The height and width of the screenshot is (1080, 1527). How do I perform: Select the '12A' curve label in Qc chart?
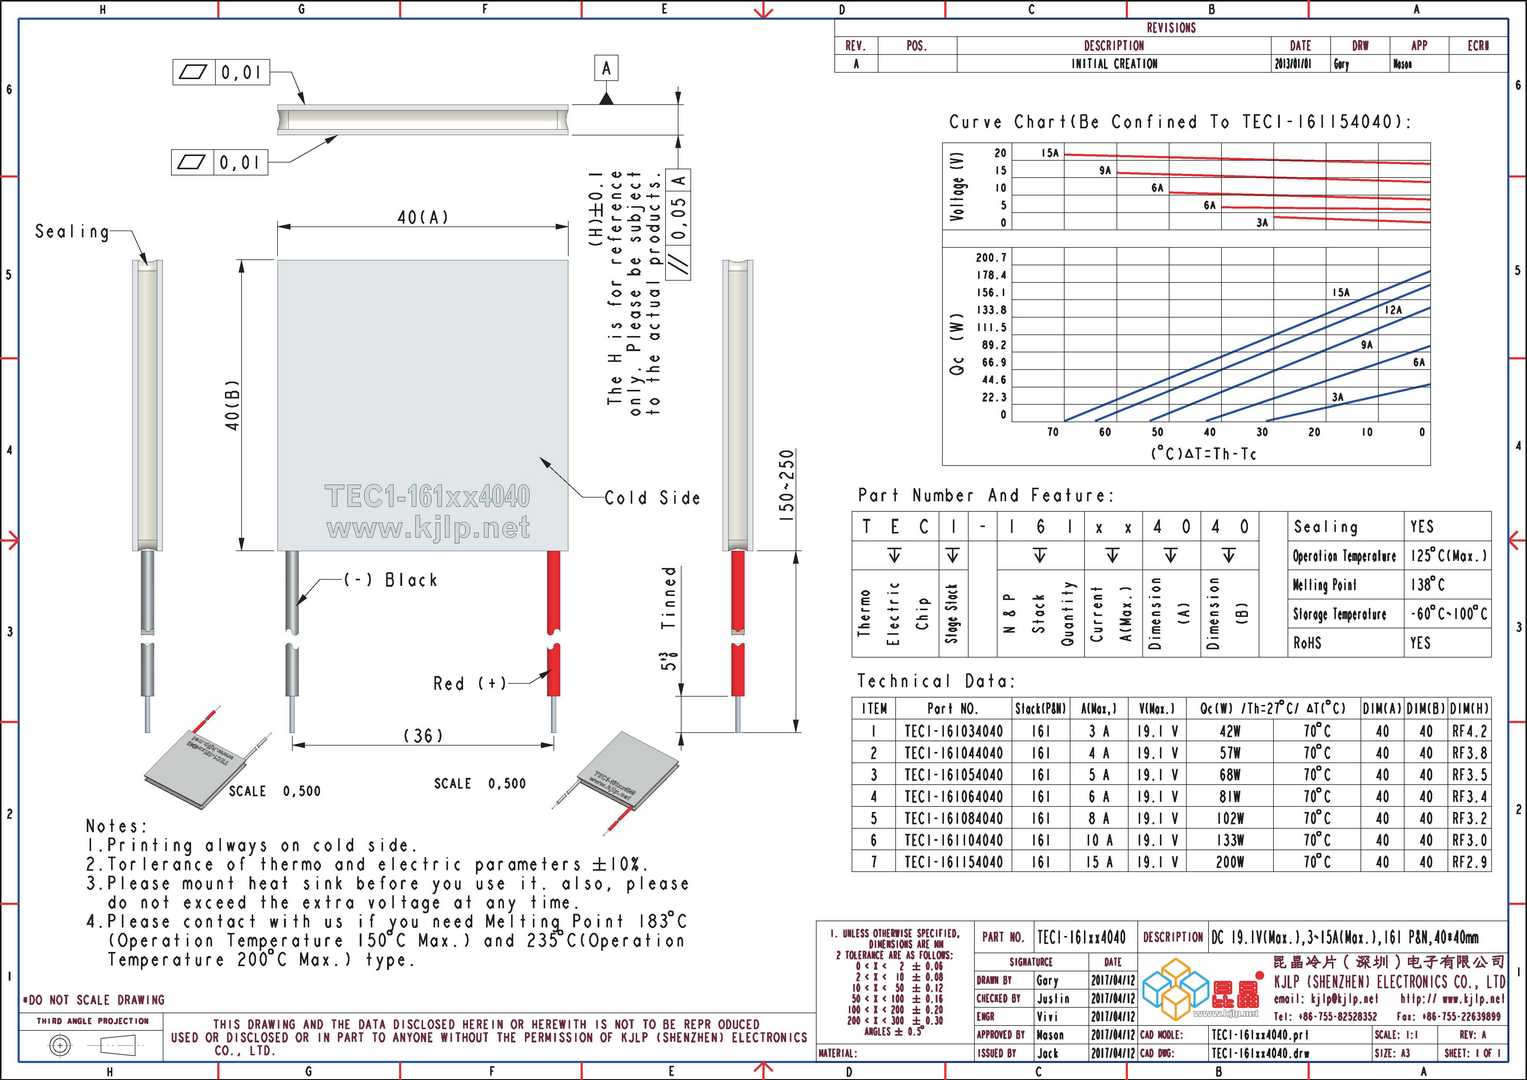[1393, 310]
